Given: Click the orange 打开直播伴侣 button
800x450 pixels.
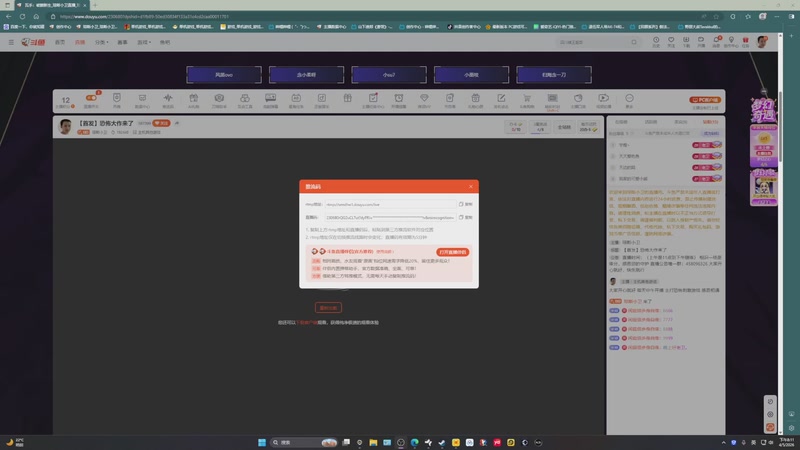Looking at the screenshot, I should point(453,252).
